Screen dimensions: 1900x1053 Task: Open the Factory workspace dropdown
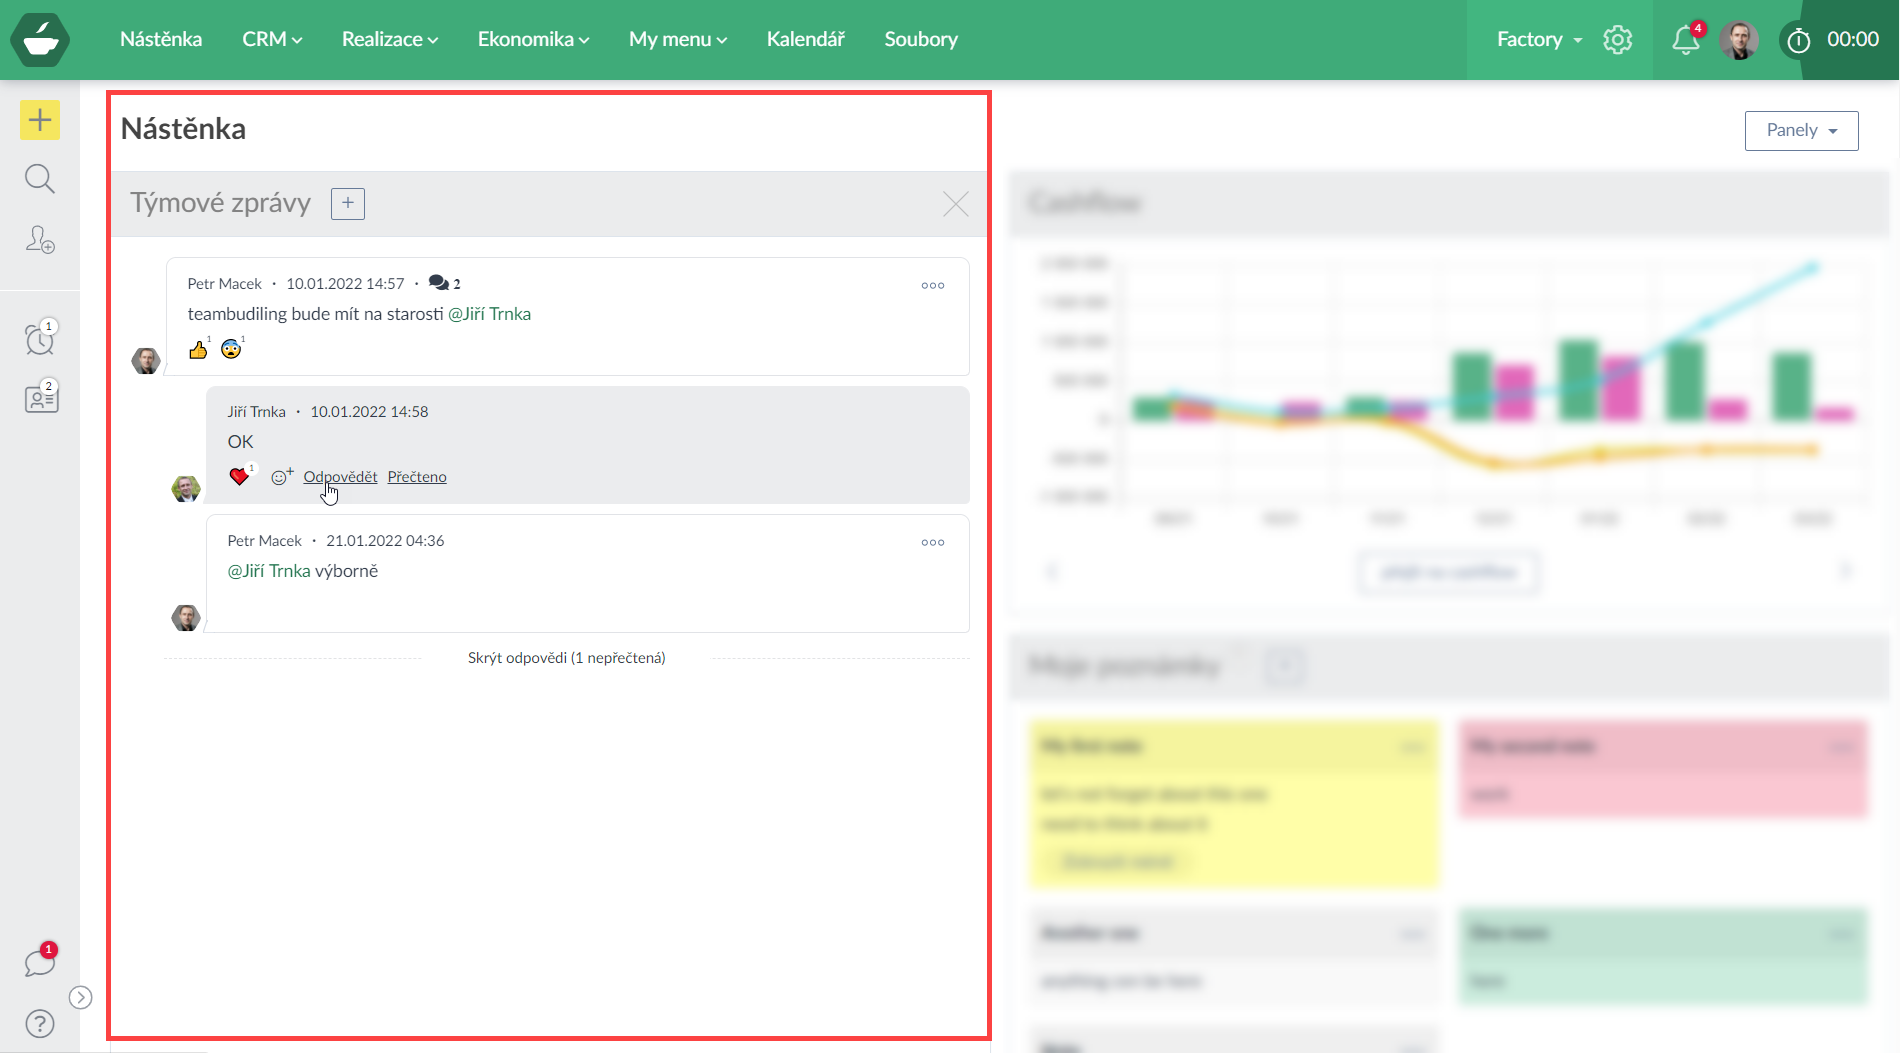[x=1538, y=40]
